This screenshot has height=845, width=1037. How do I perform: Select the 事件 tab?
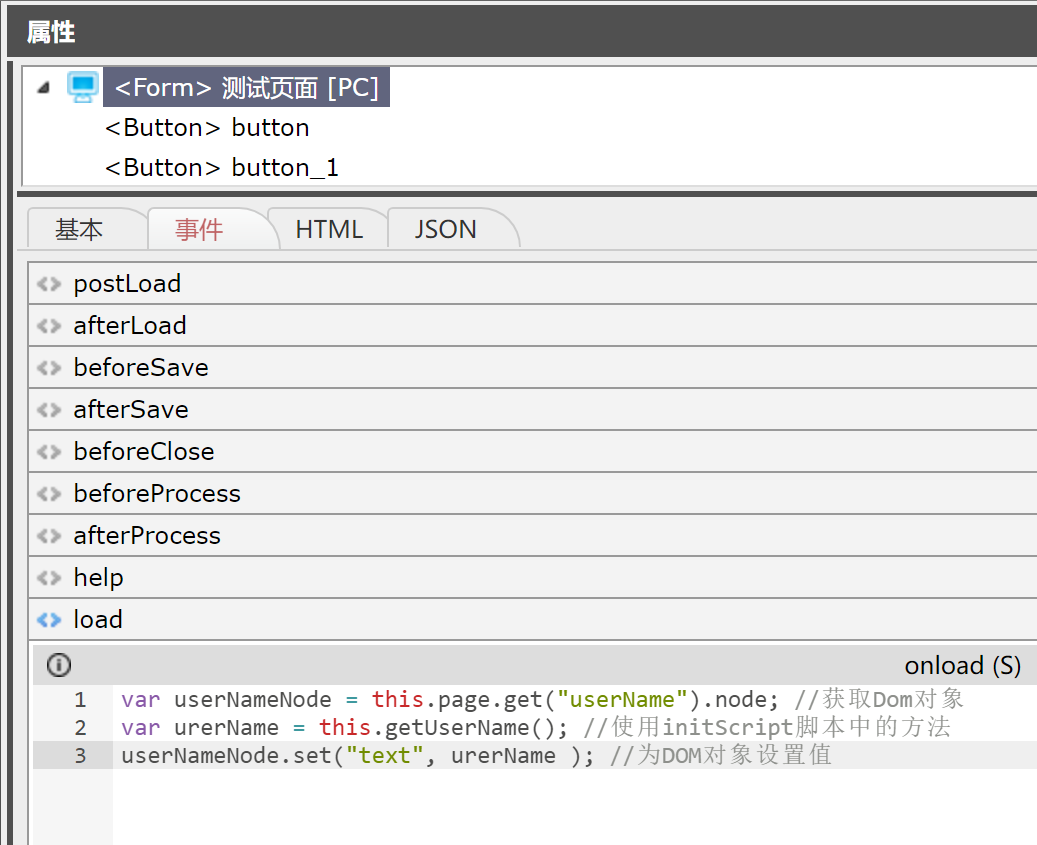(x=199, y=230)
